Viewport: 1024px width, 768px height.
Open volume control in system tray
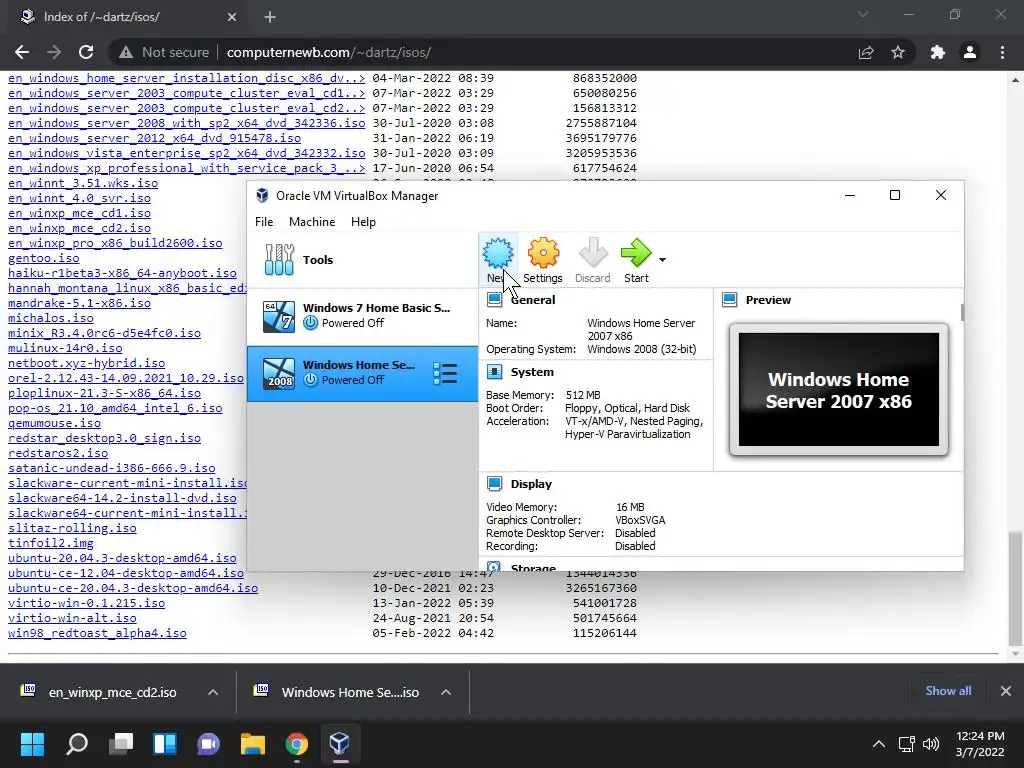click(x=931, y=744)
